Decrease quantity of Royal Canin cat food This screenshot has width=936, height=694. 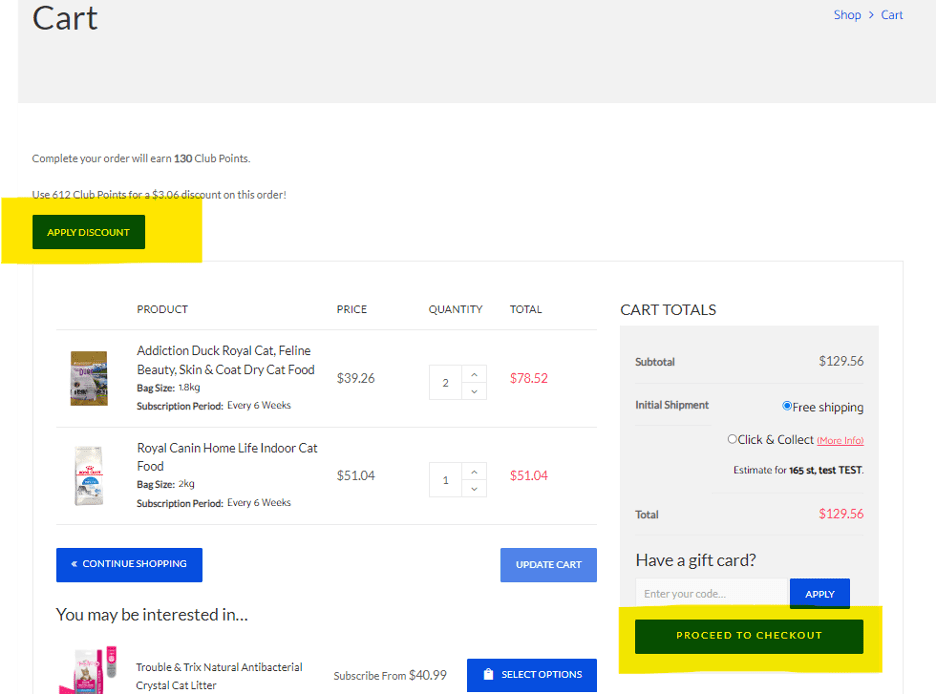coord(474,487)
